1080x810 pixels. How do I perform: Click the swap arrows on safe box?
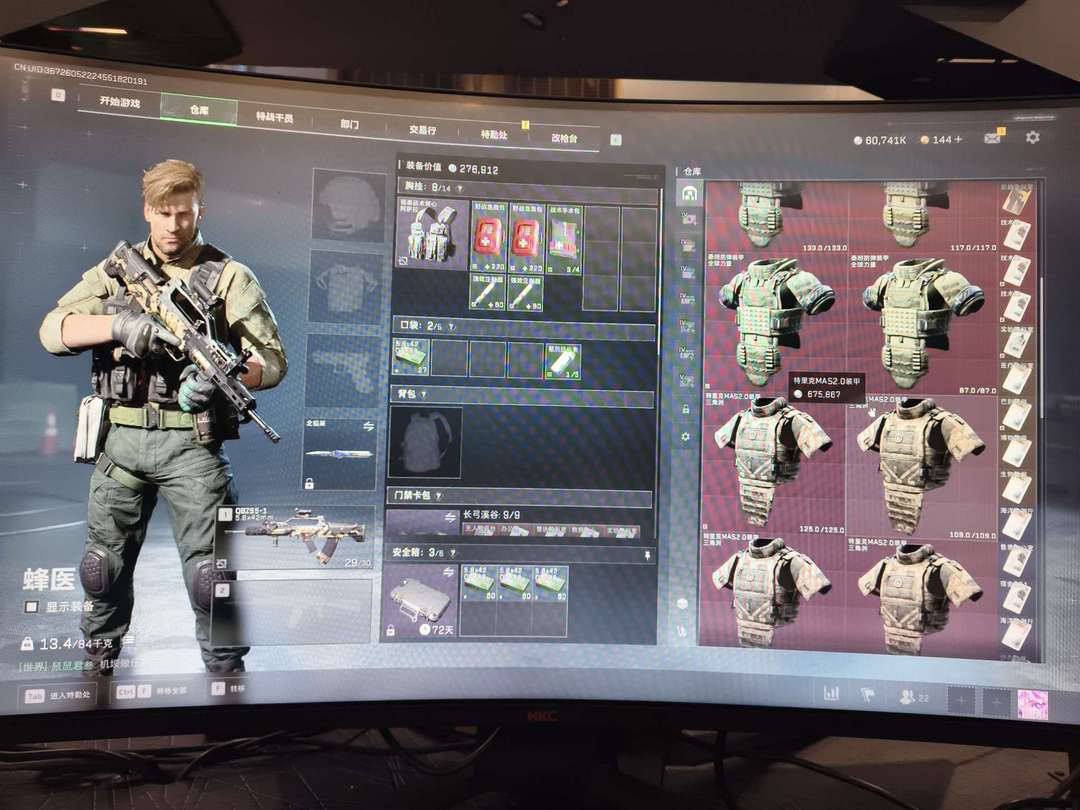tap(448, 572)
